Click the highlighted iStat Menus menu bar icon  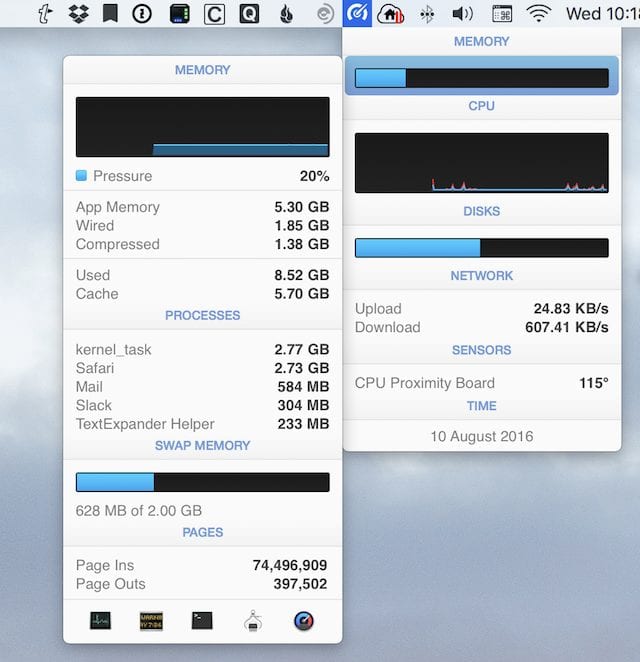(356, 14)
